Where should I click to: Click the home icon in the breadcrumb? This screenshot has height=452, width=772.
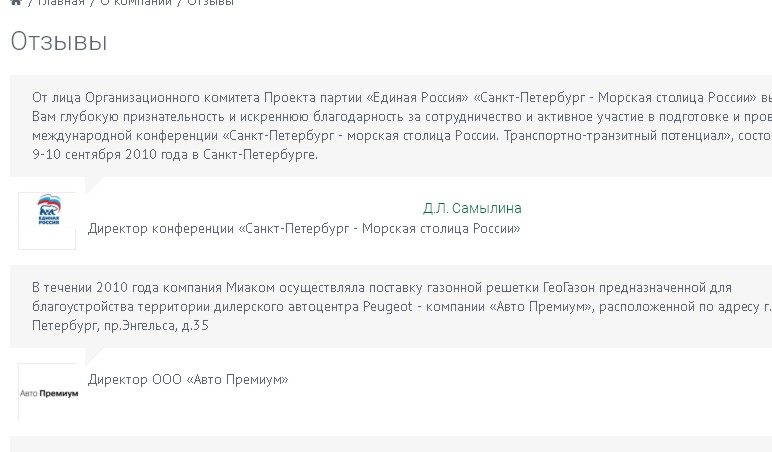[16, 2]
